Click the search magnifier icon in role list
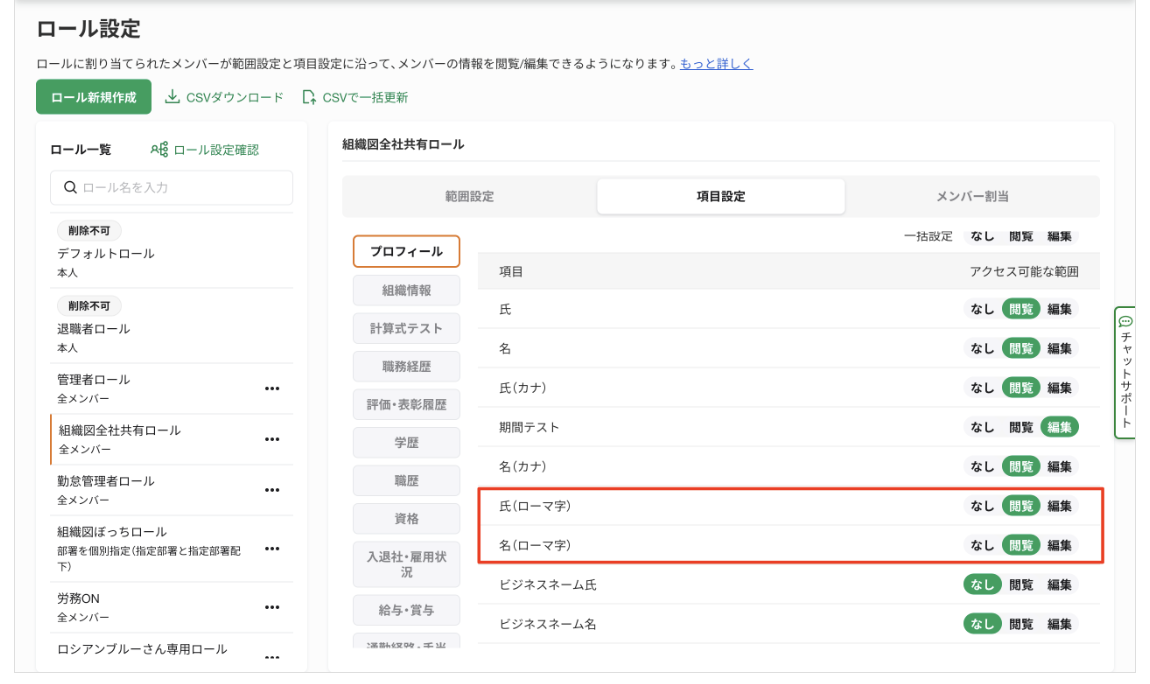This screenshot has height=684, width=1150. tap(70, 187)
